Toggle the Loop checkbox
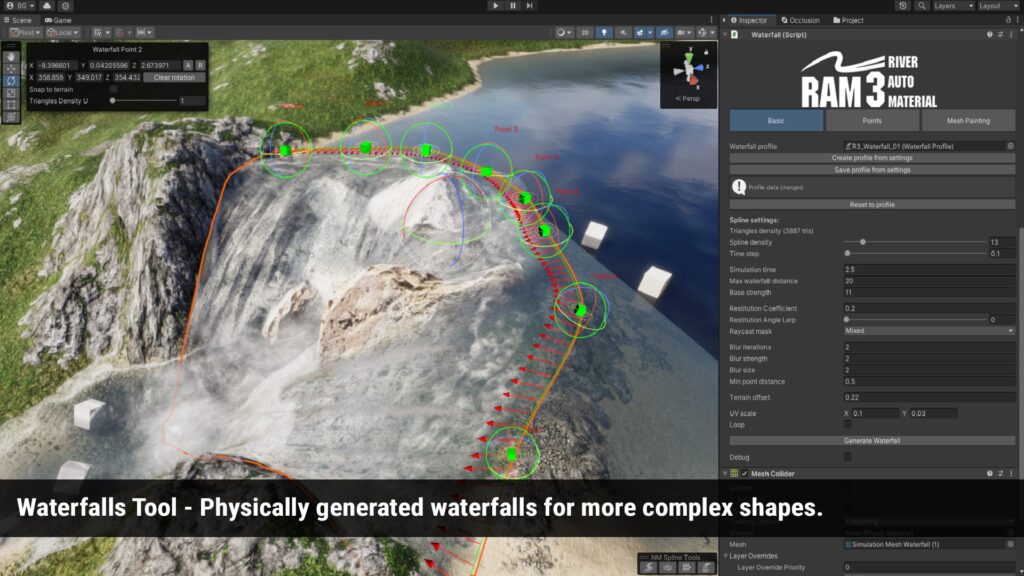The width and height of the screenshot is (1024, 576). (x=847, y=424)
